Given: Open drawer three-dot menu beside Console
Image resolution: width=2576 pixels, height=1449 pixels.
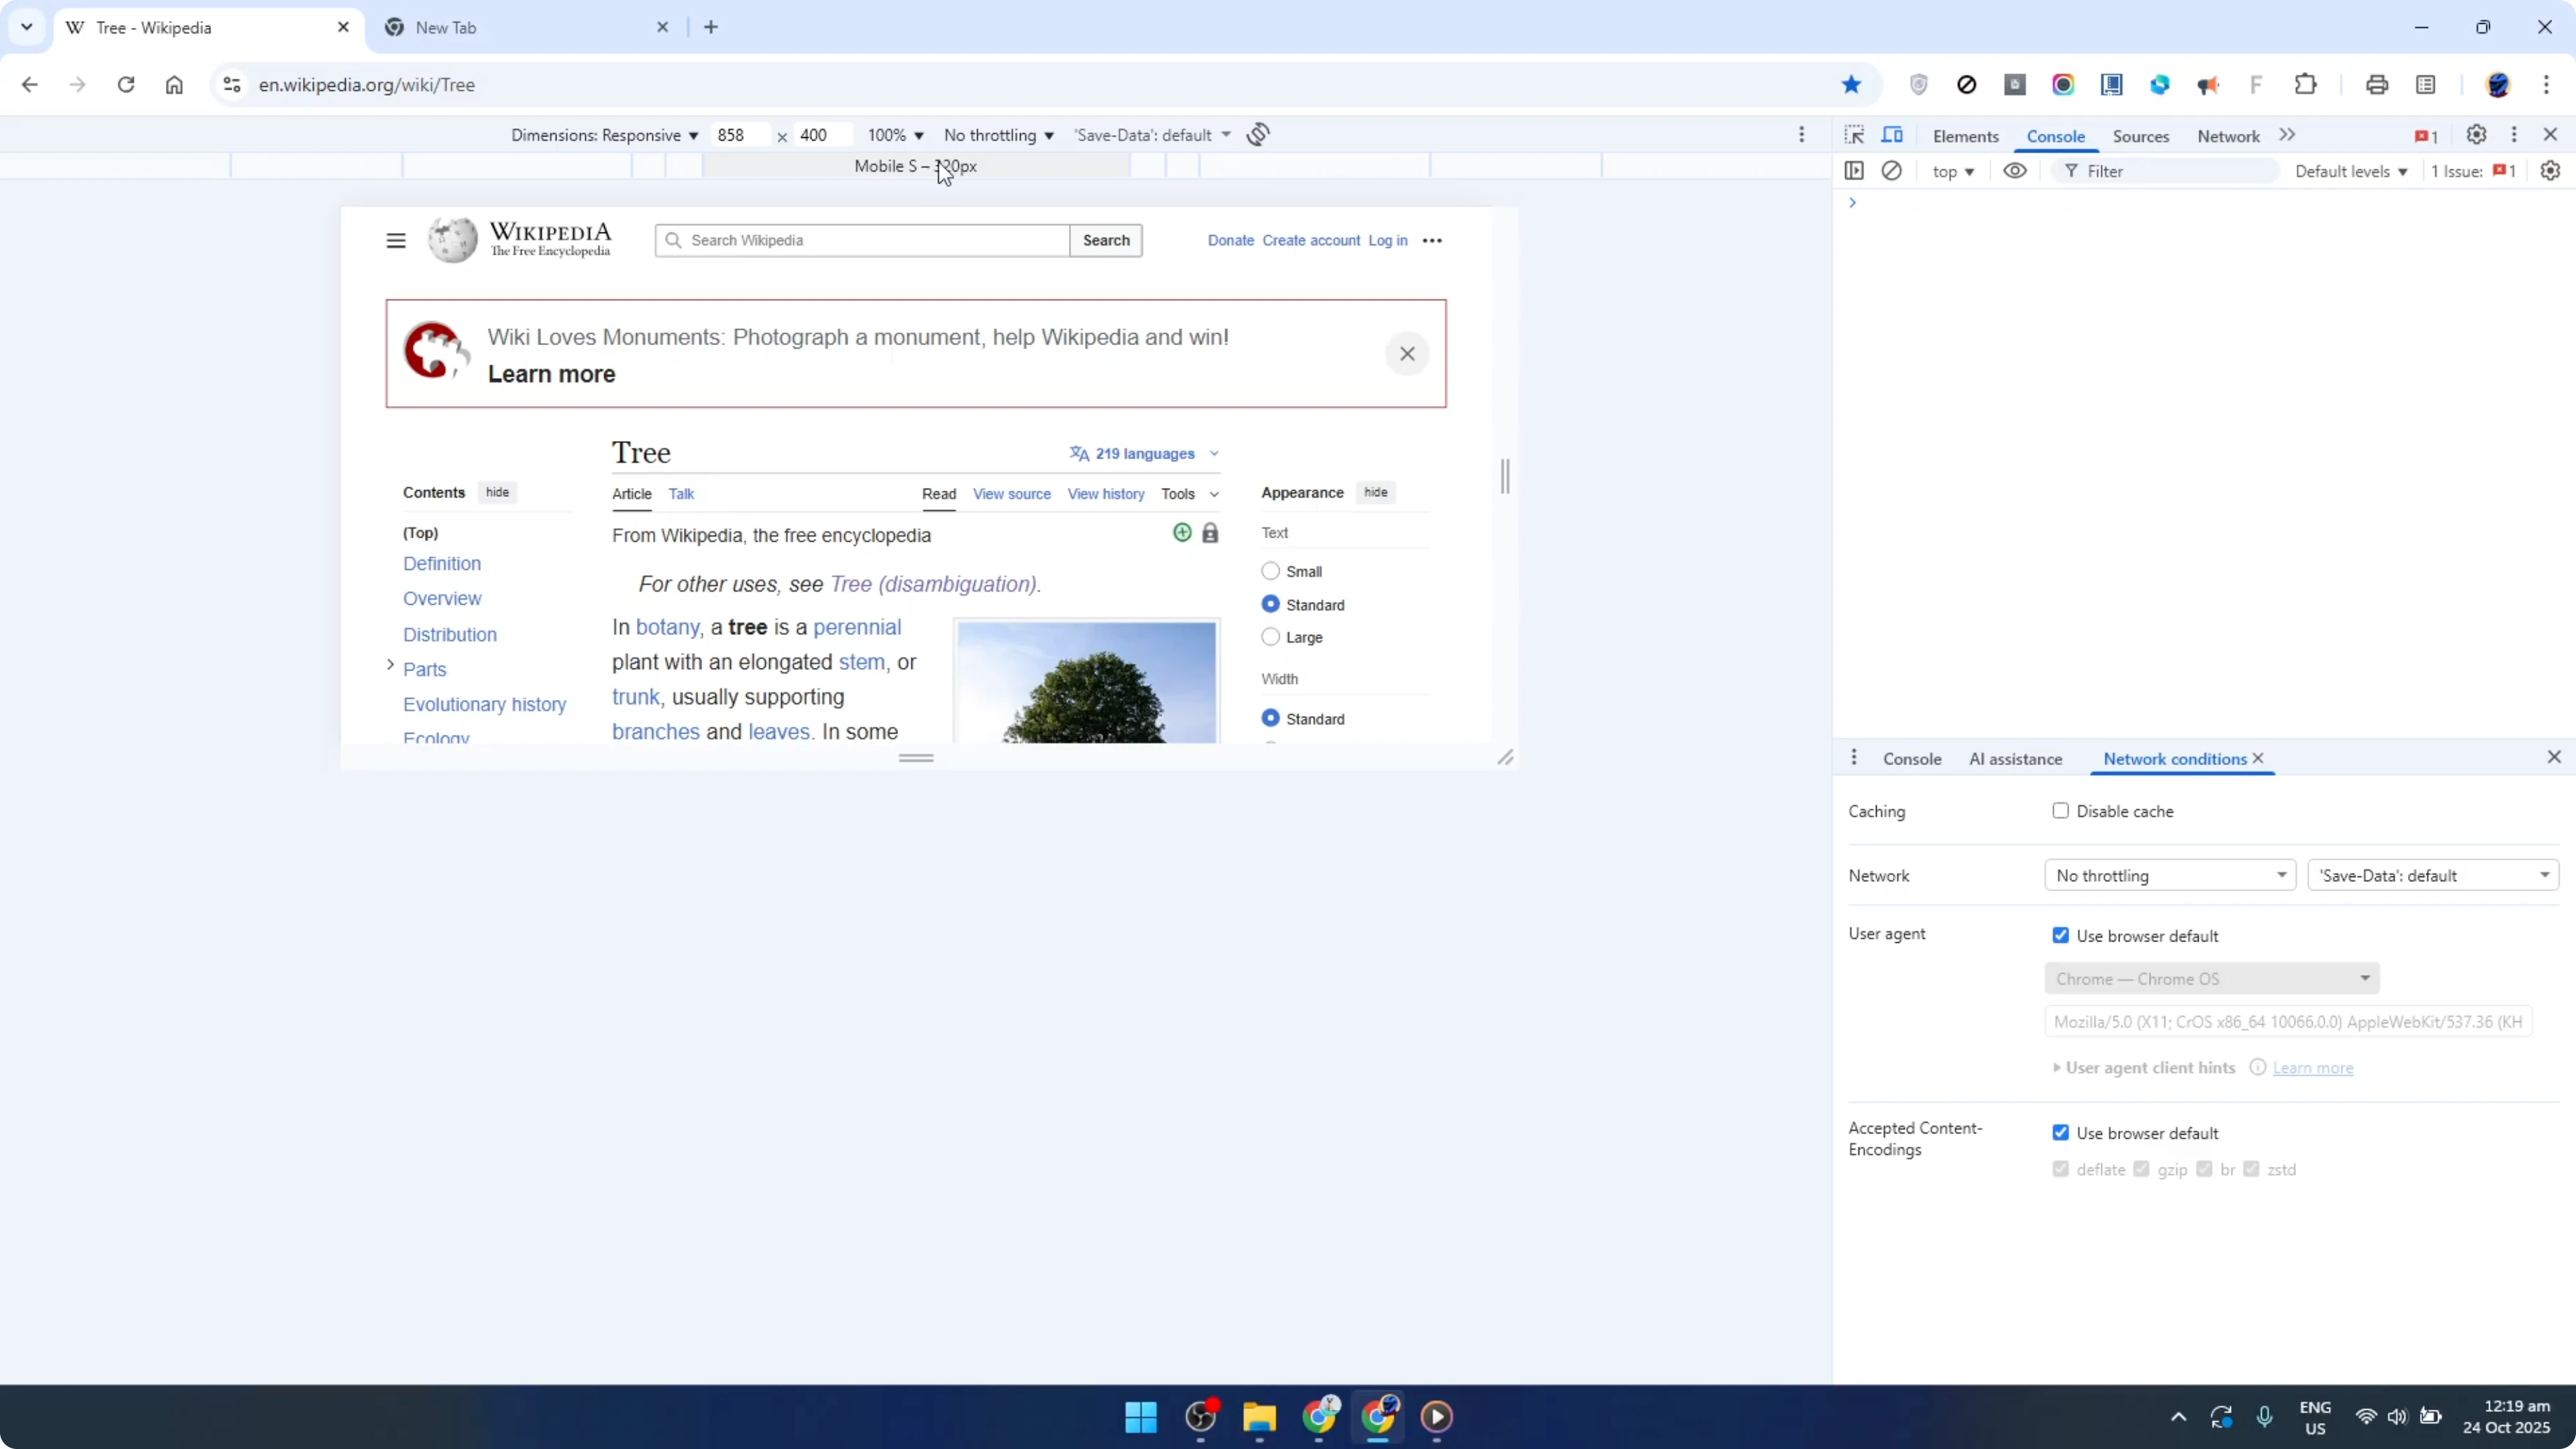Looking at the screenshot, I should click(1854, 757).
